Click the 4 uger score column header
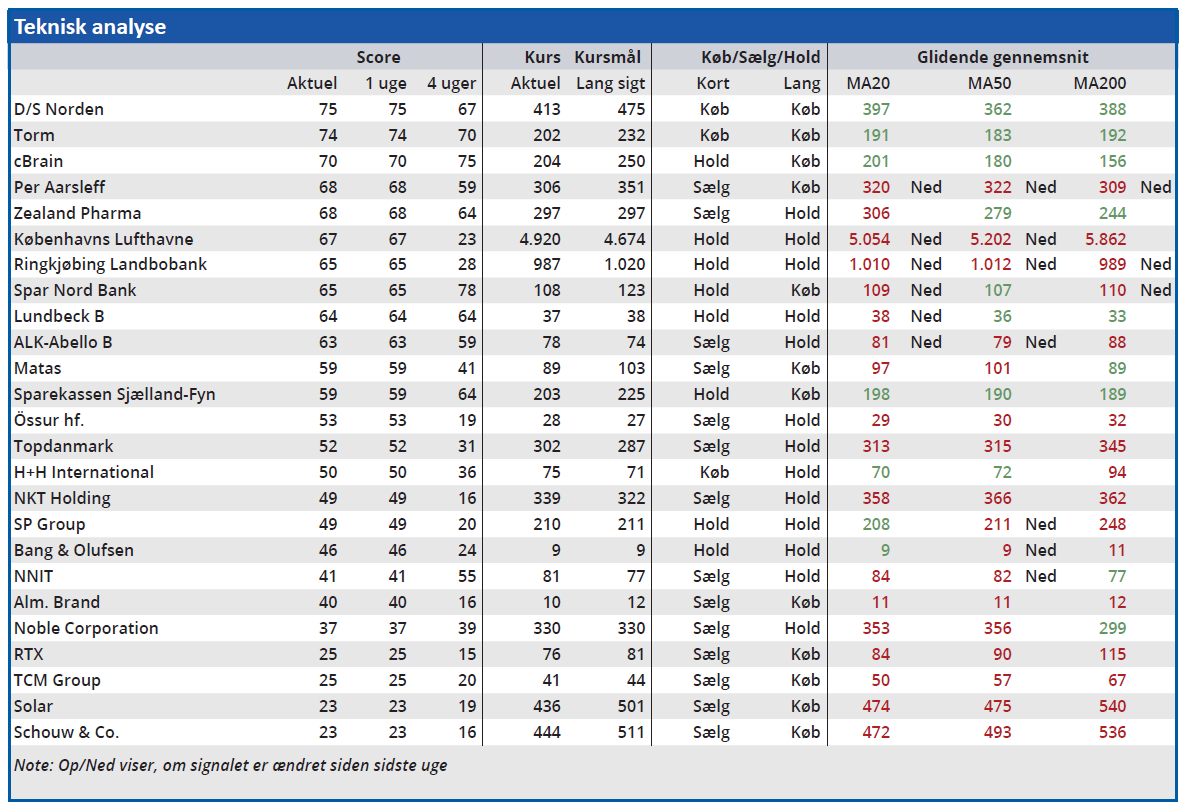This screenshot has width=1186, height=809. pos(451,83)
